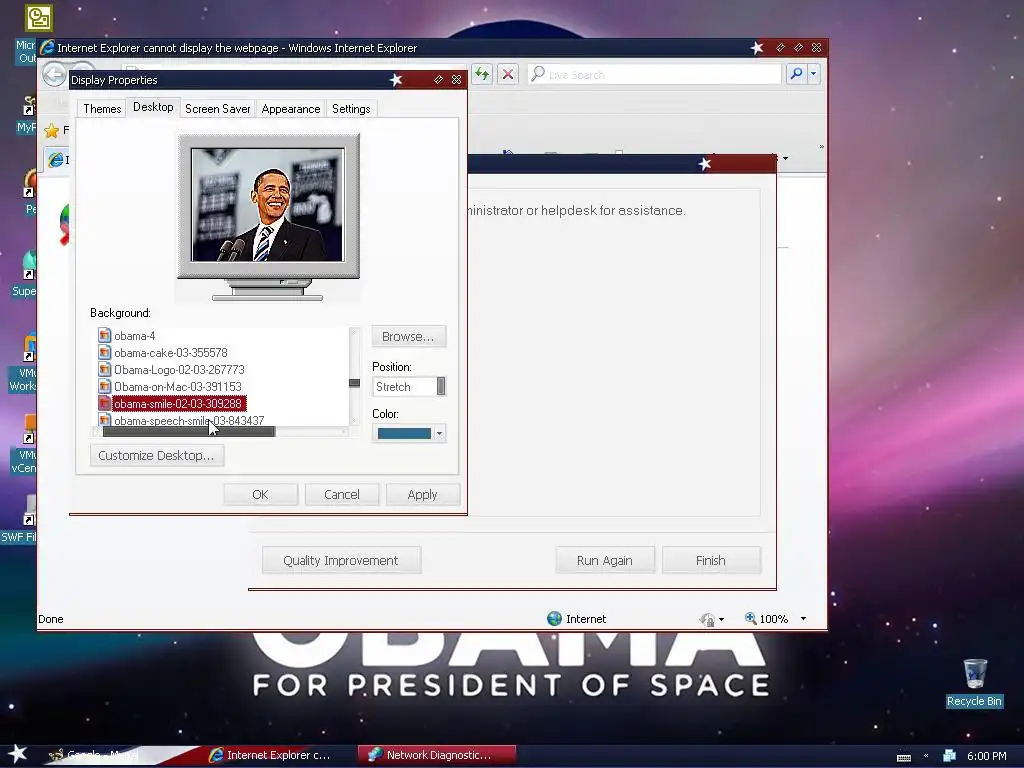Switch to Network Diagnostics taskbar button
The height and width of the screenshot is (768, 1024).
[x=438, y=755]
